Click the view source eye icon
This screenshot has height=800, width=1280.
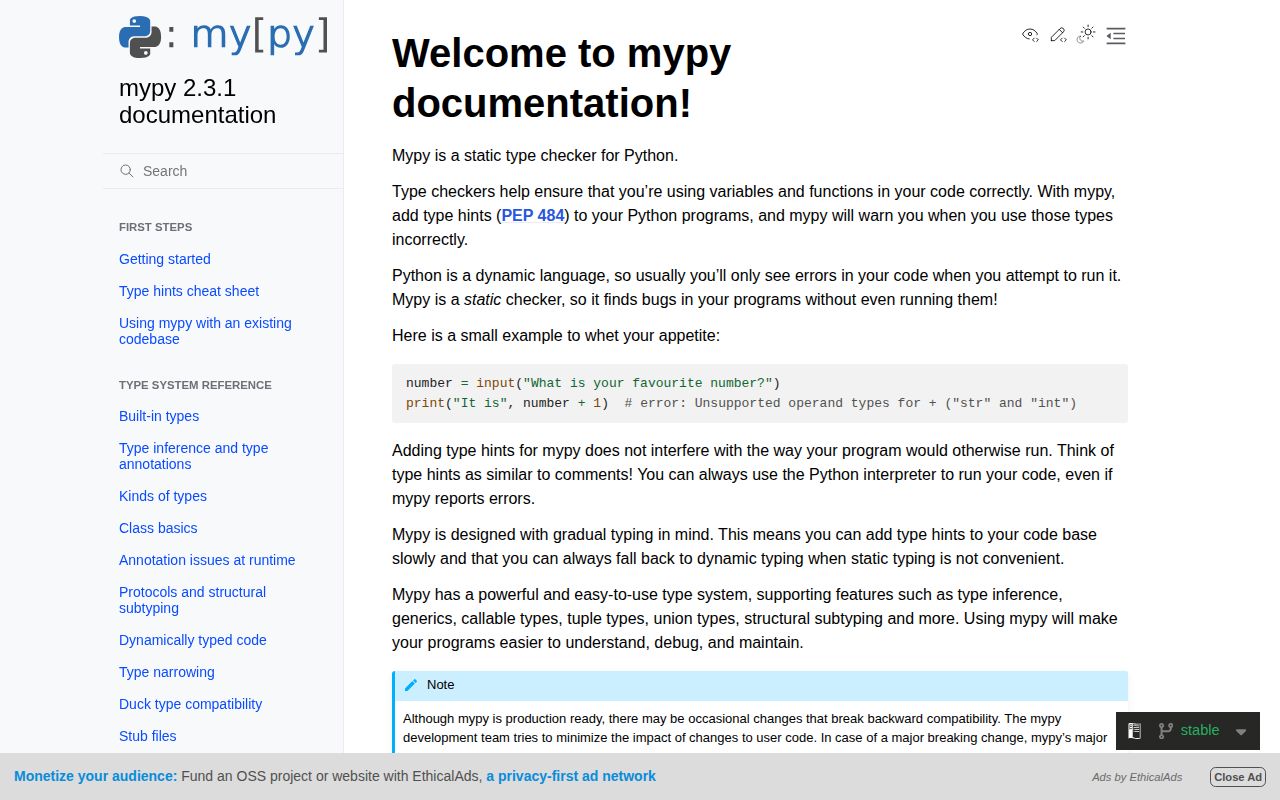[1030, 35]
